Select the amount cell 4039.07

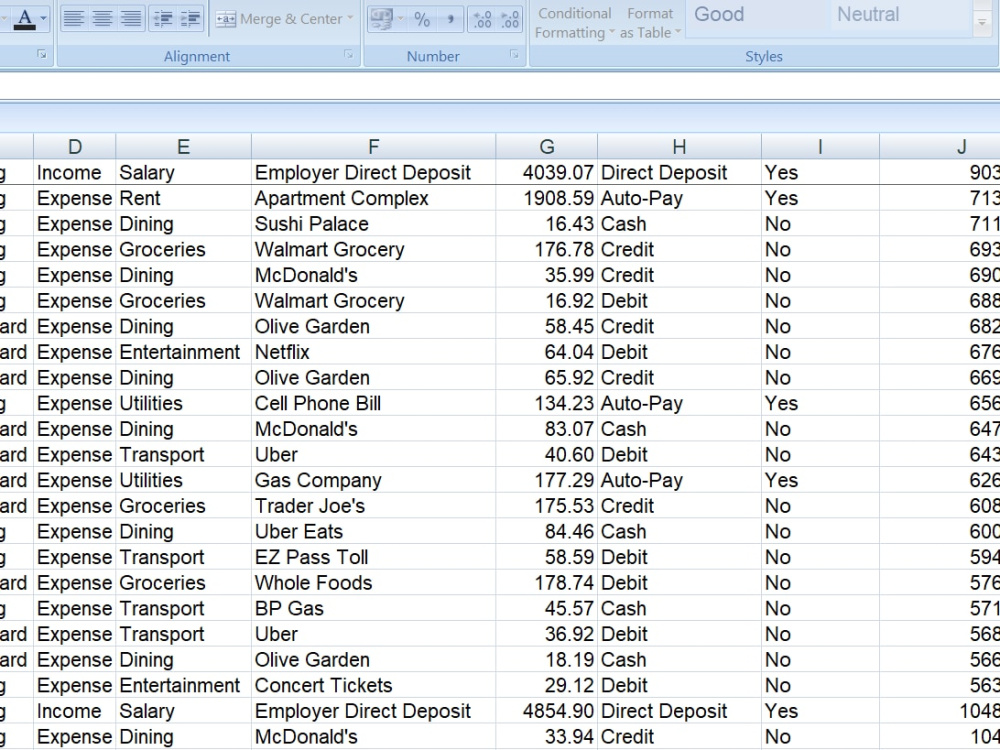(547, 172)
